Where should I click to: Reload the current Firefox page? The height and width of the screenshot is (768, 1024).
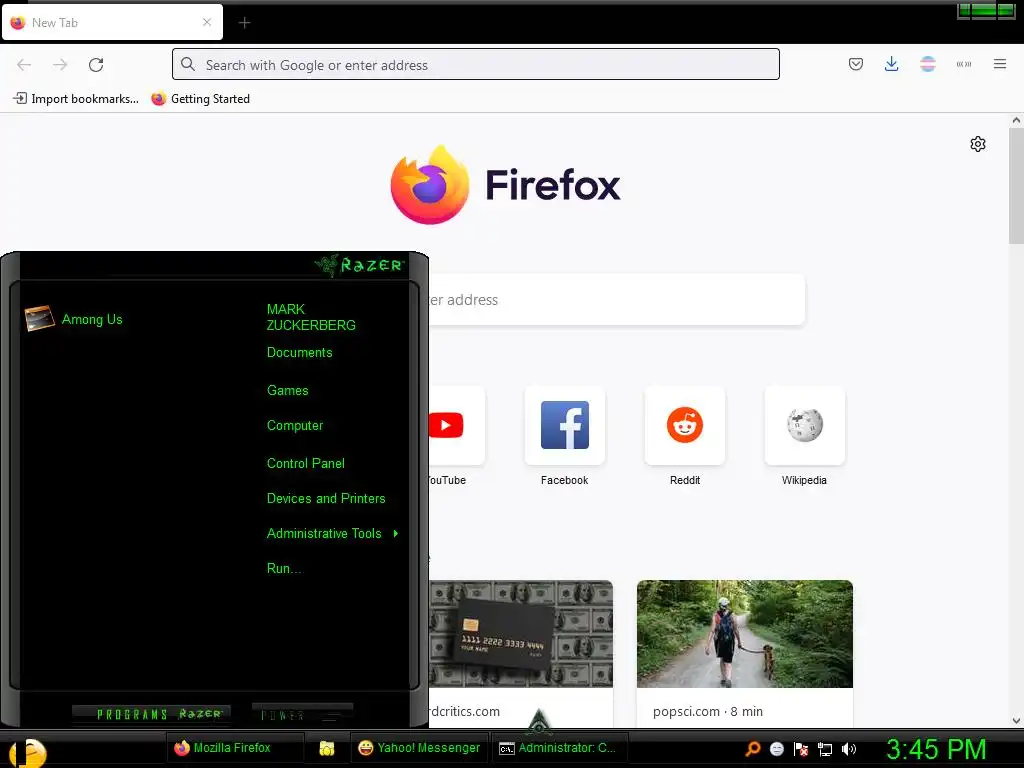click(x=96, y=65)
